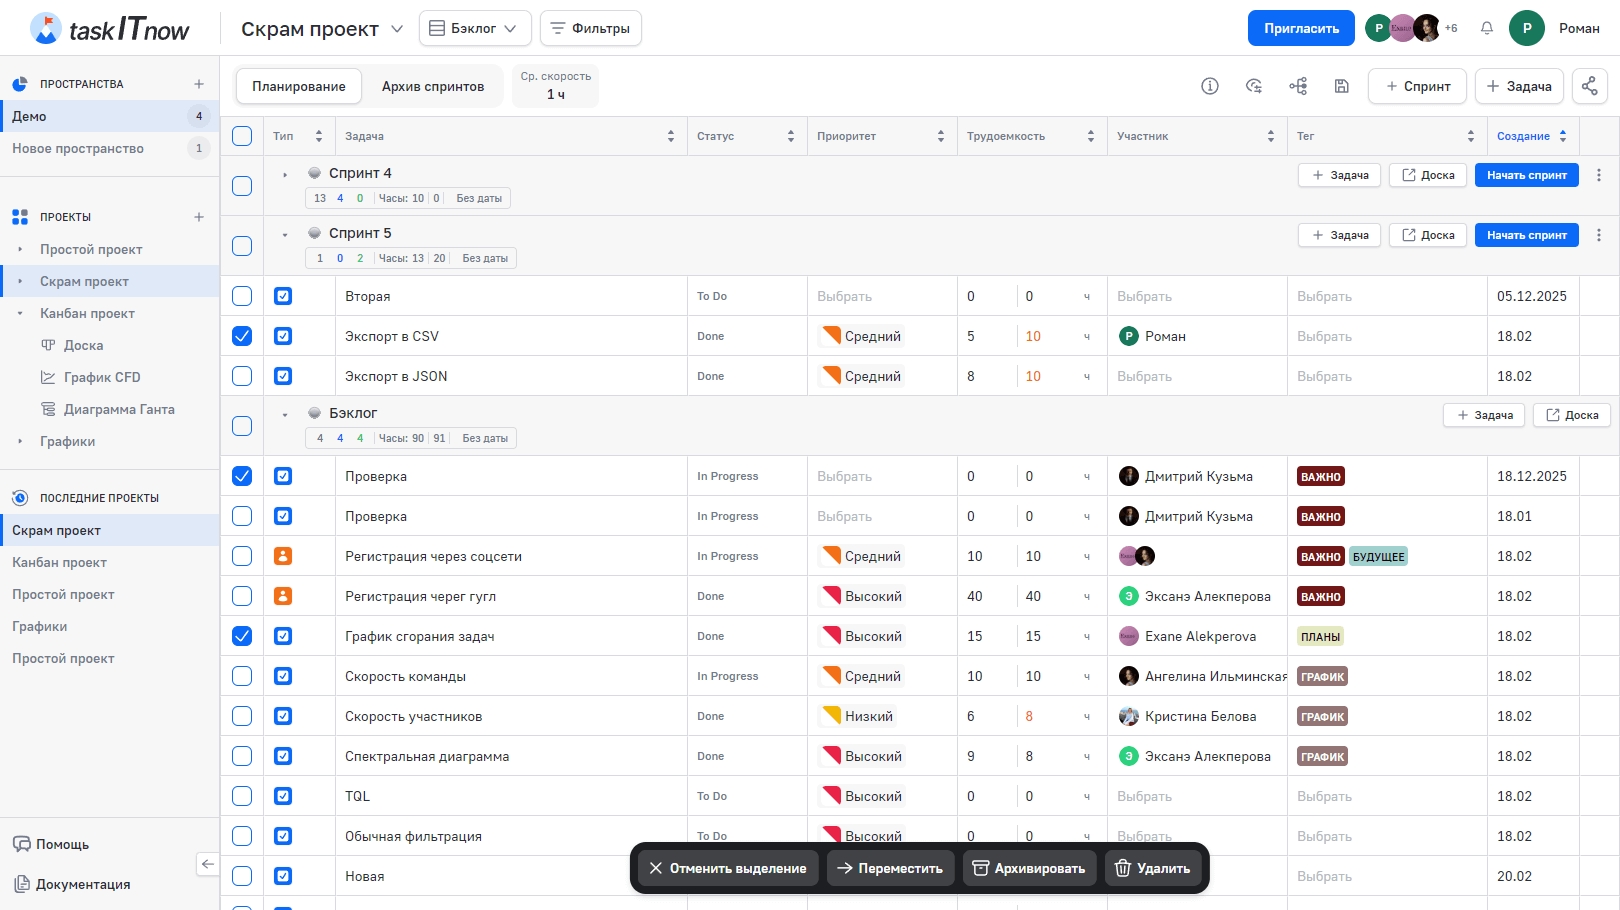Check the Вторая task checkbox
The height and width of the screenshot is (910, 1620).
tap(242, 296)
